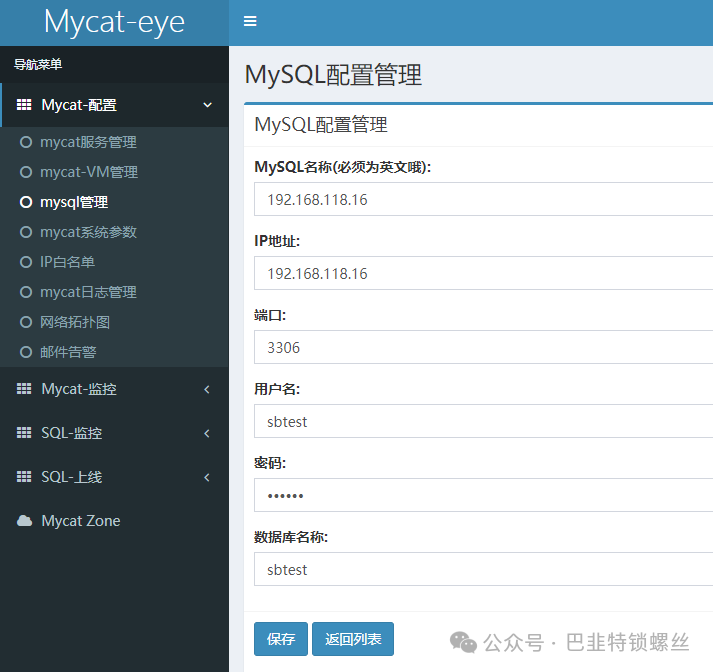Screen dimensions: 713x672
Task: Click the circle icon beside mycat日志管理
Action: (26, 292)
